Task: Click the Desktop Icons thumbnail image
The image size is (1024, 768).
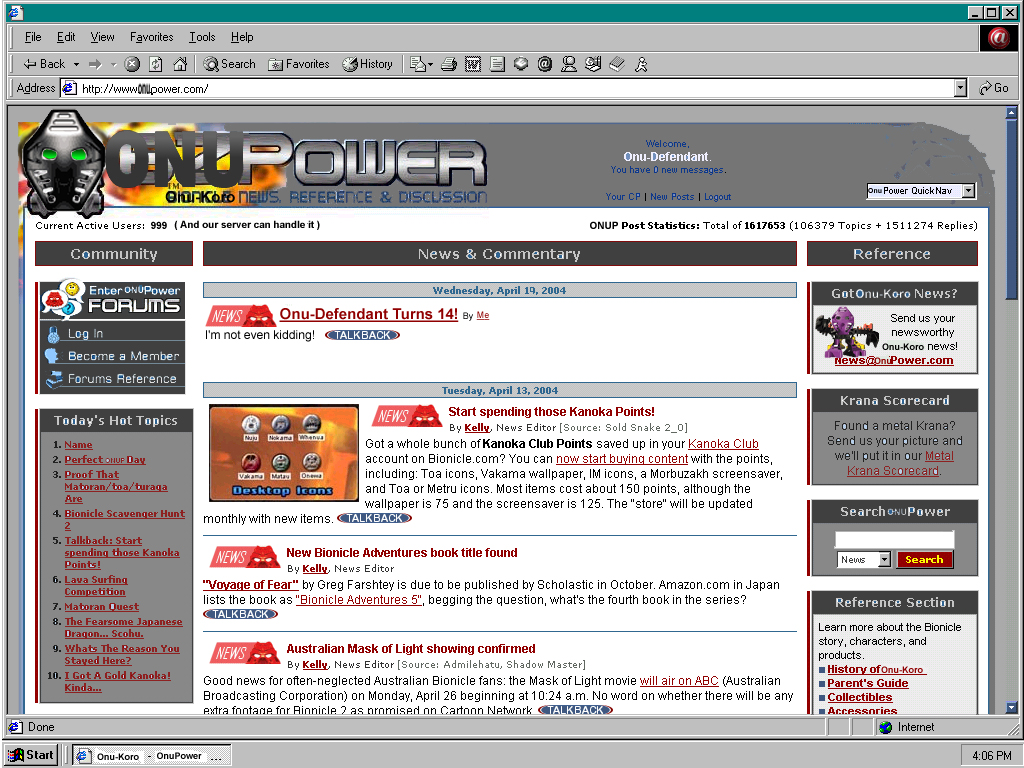Action: pos(283,453)
